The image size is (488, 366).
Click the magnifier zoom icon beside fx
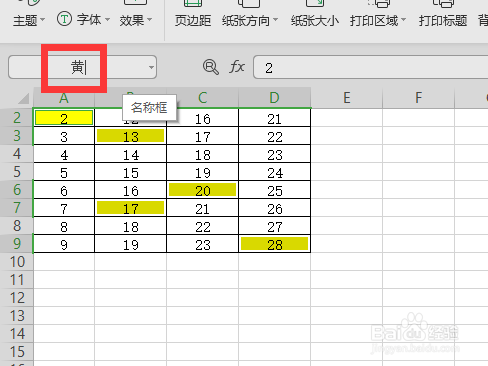tap(211, 67)
